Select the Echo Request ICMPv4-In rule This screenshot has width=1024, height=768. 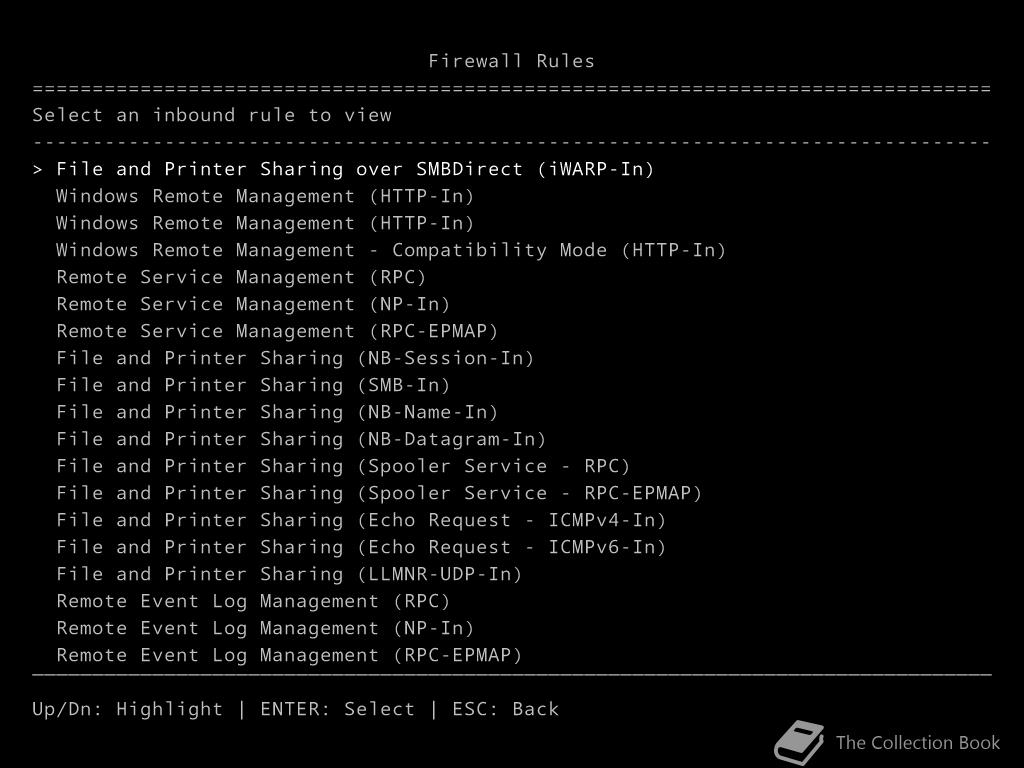pos(361,520)
